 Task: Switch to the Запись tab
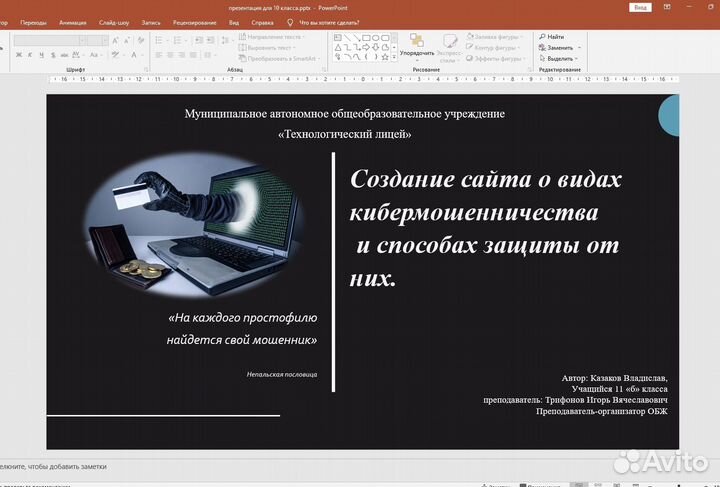pos(151,22)
